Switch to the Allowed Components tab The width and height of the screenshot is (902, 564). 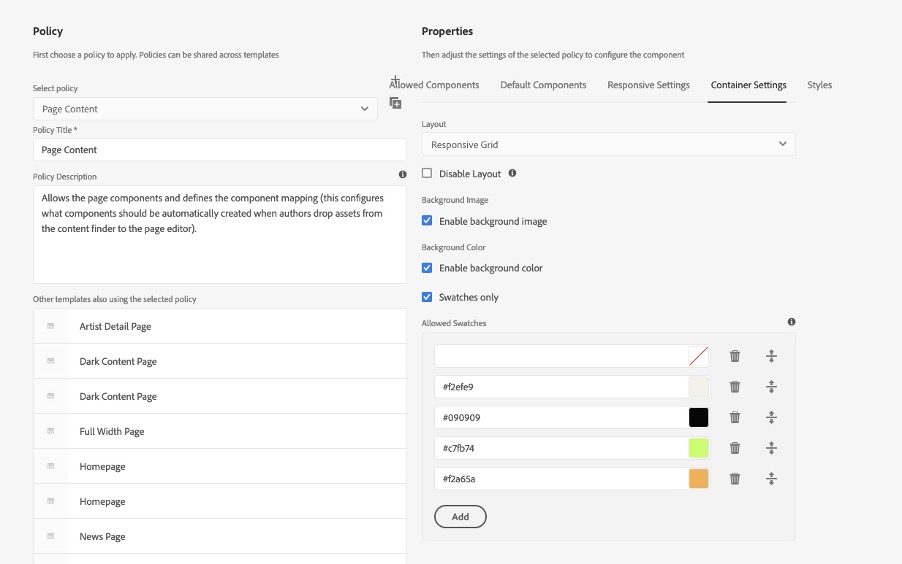pos(434,85)
